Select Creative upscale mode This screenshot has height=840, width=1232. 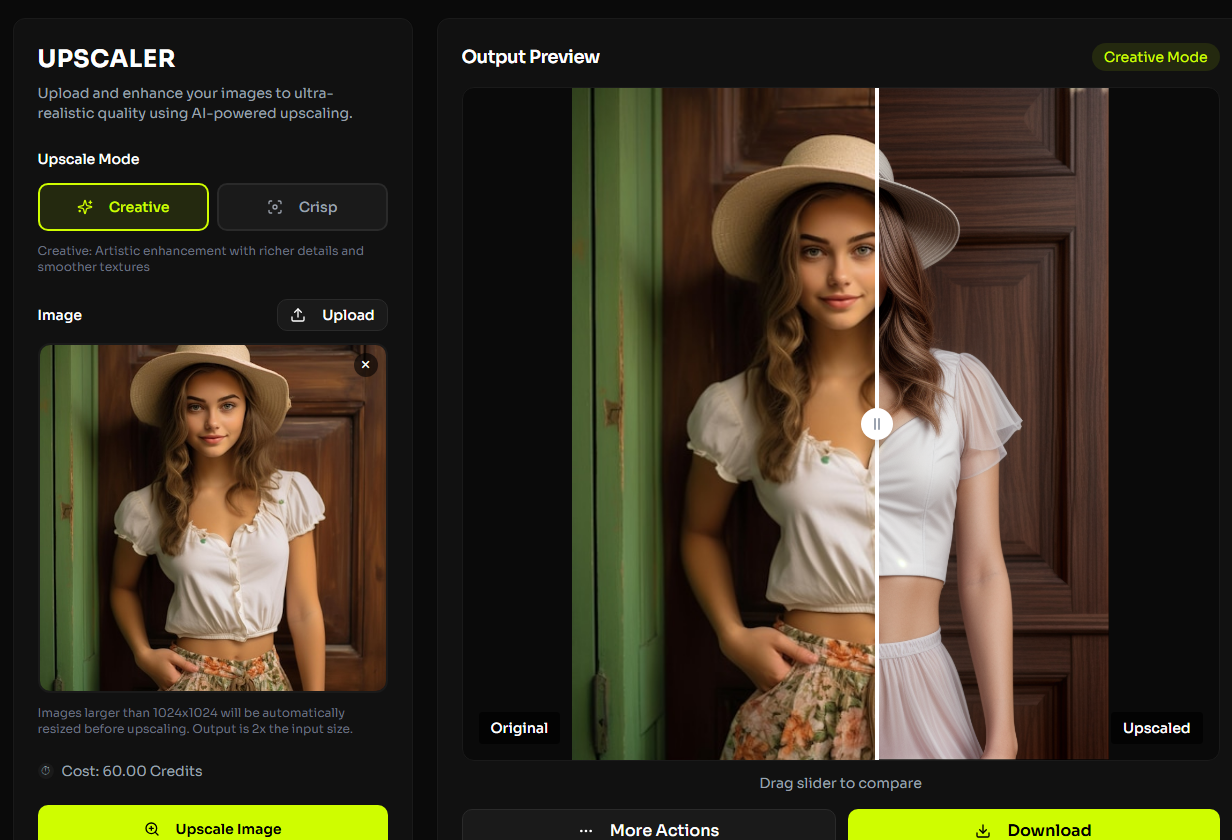click(123, 207)
